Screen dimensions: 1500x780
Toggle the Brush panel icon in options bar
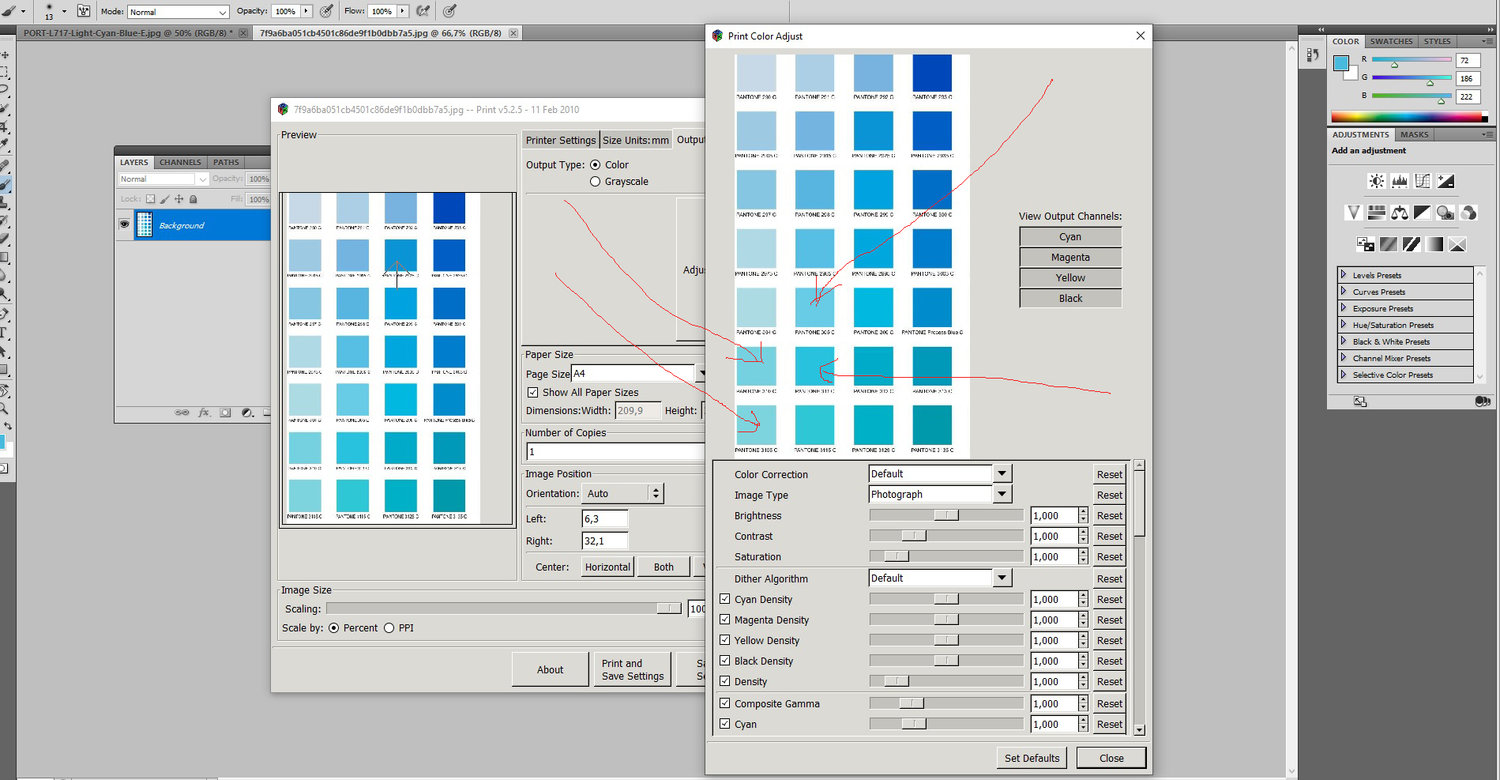click(x=83, y=11)
